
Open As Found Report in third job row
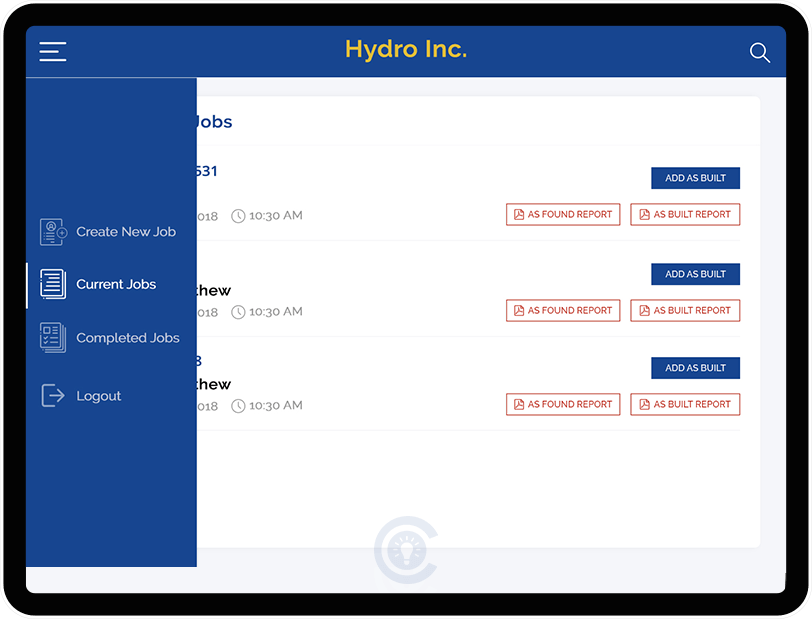[563, 404]
